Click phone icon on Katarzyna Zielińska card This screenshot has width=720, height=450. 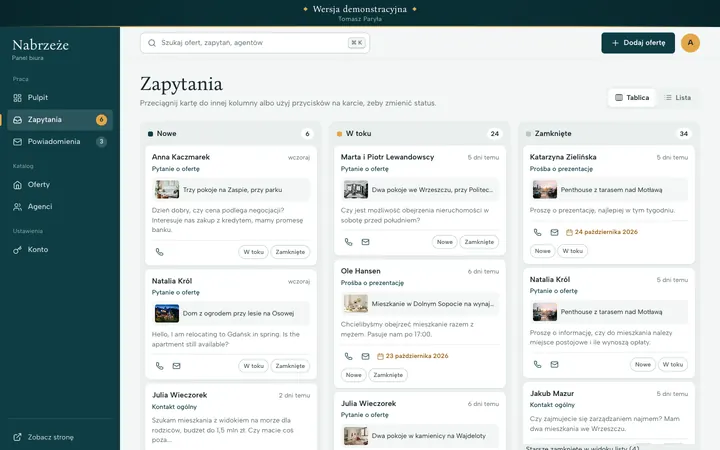[x=538, y=232]
